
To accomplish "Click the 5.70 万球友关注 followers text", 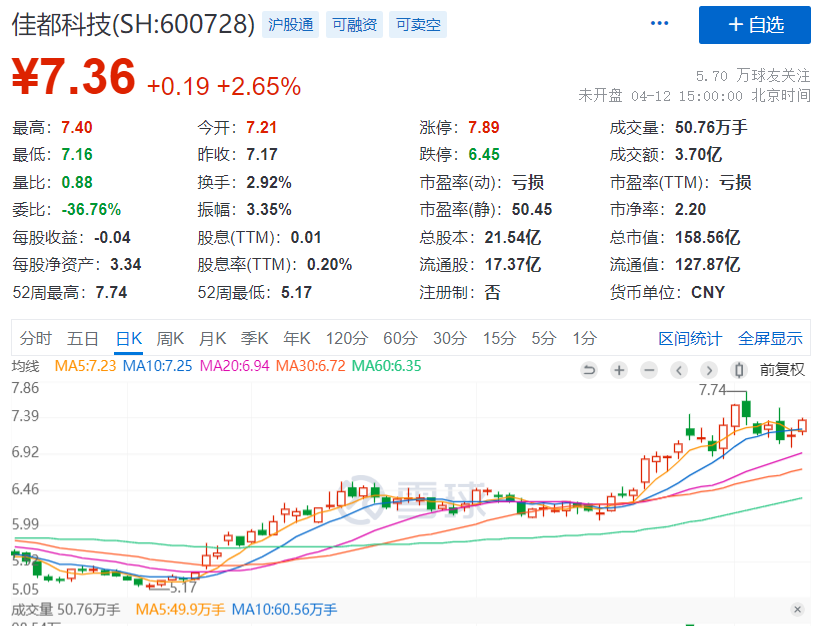I will [753, 76].
